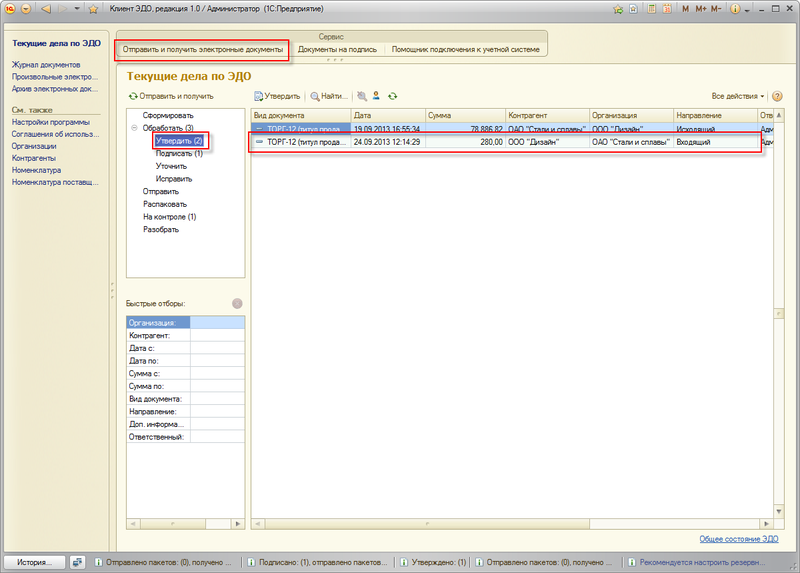The width and height of the screenshot is (800, 573).
Task: Open help via the question mark icon
Action: click(777, 96)
